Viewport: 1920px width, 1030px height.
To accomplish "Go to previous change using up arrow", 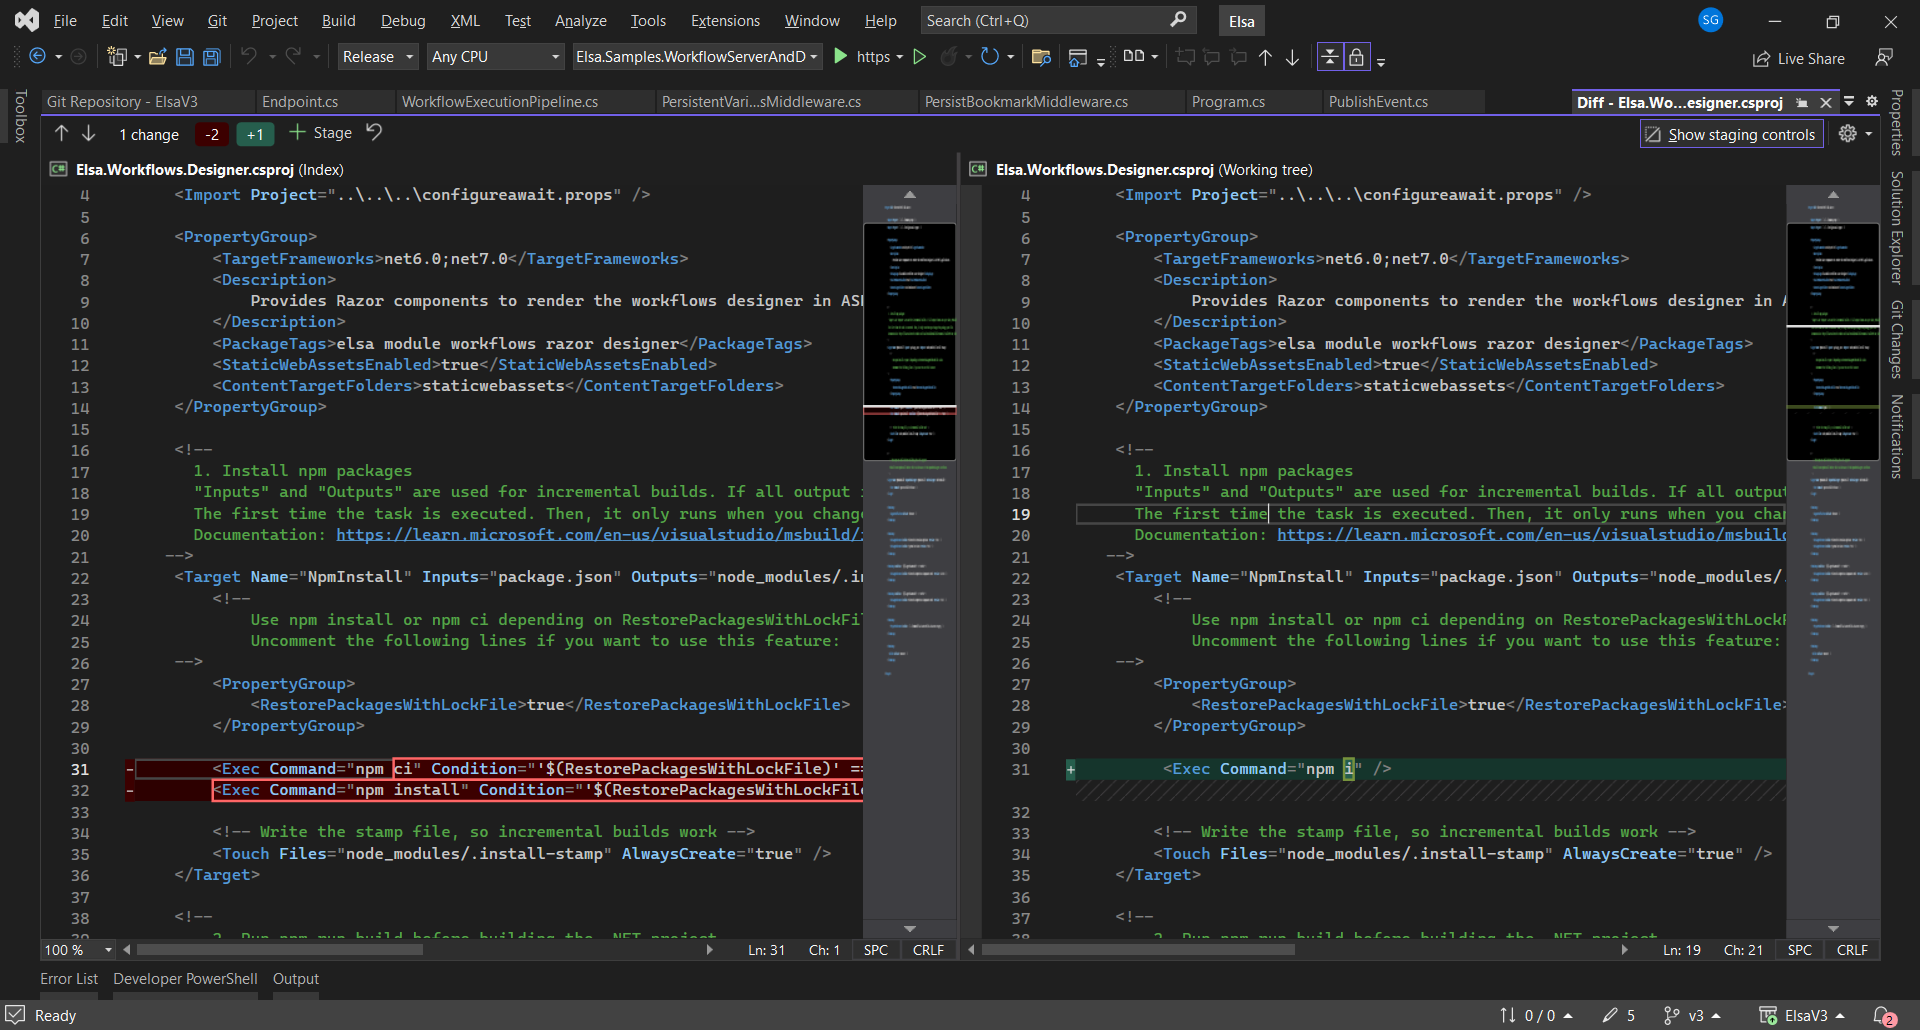I will 61,133.
